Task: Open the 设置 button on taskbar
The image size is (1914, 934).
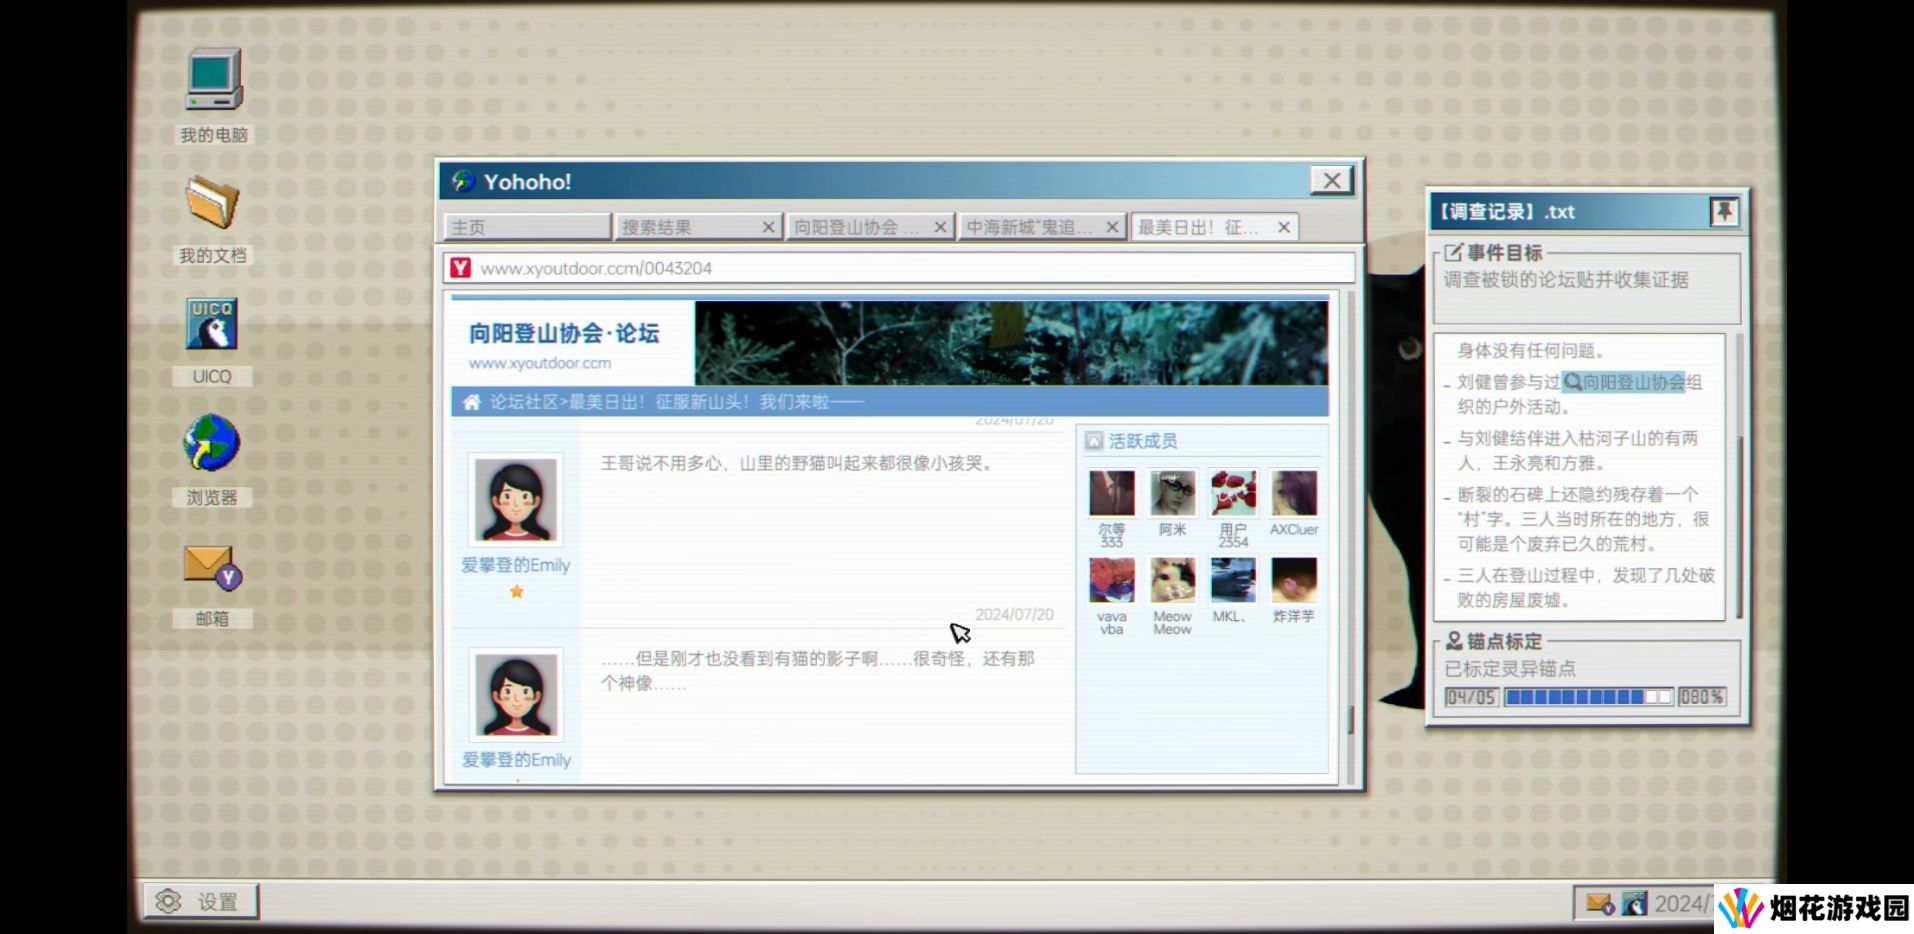Action: [201, 902]
